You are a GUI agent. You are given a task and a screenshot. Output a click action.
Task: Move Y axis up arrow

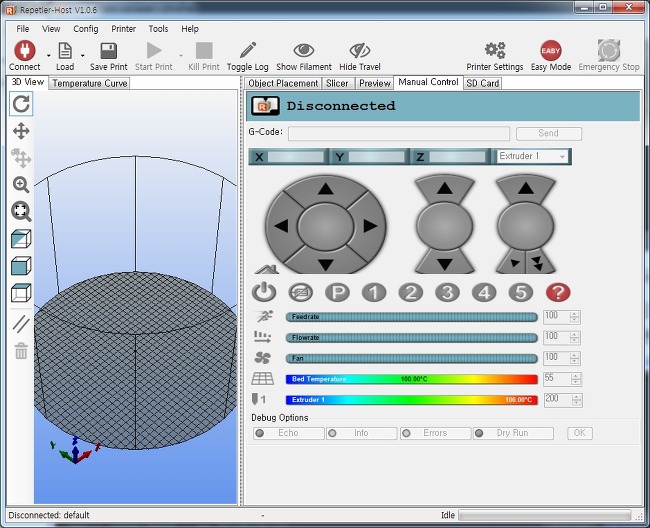pyautogui.click(x=326, y=189)
